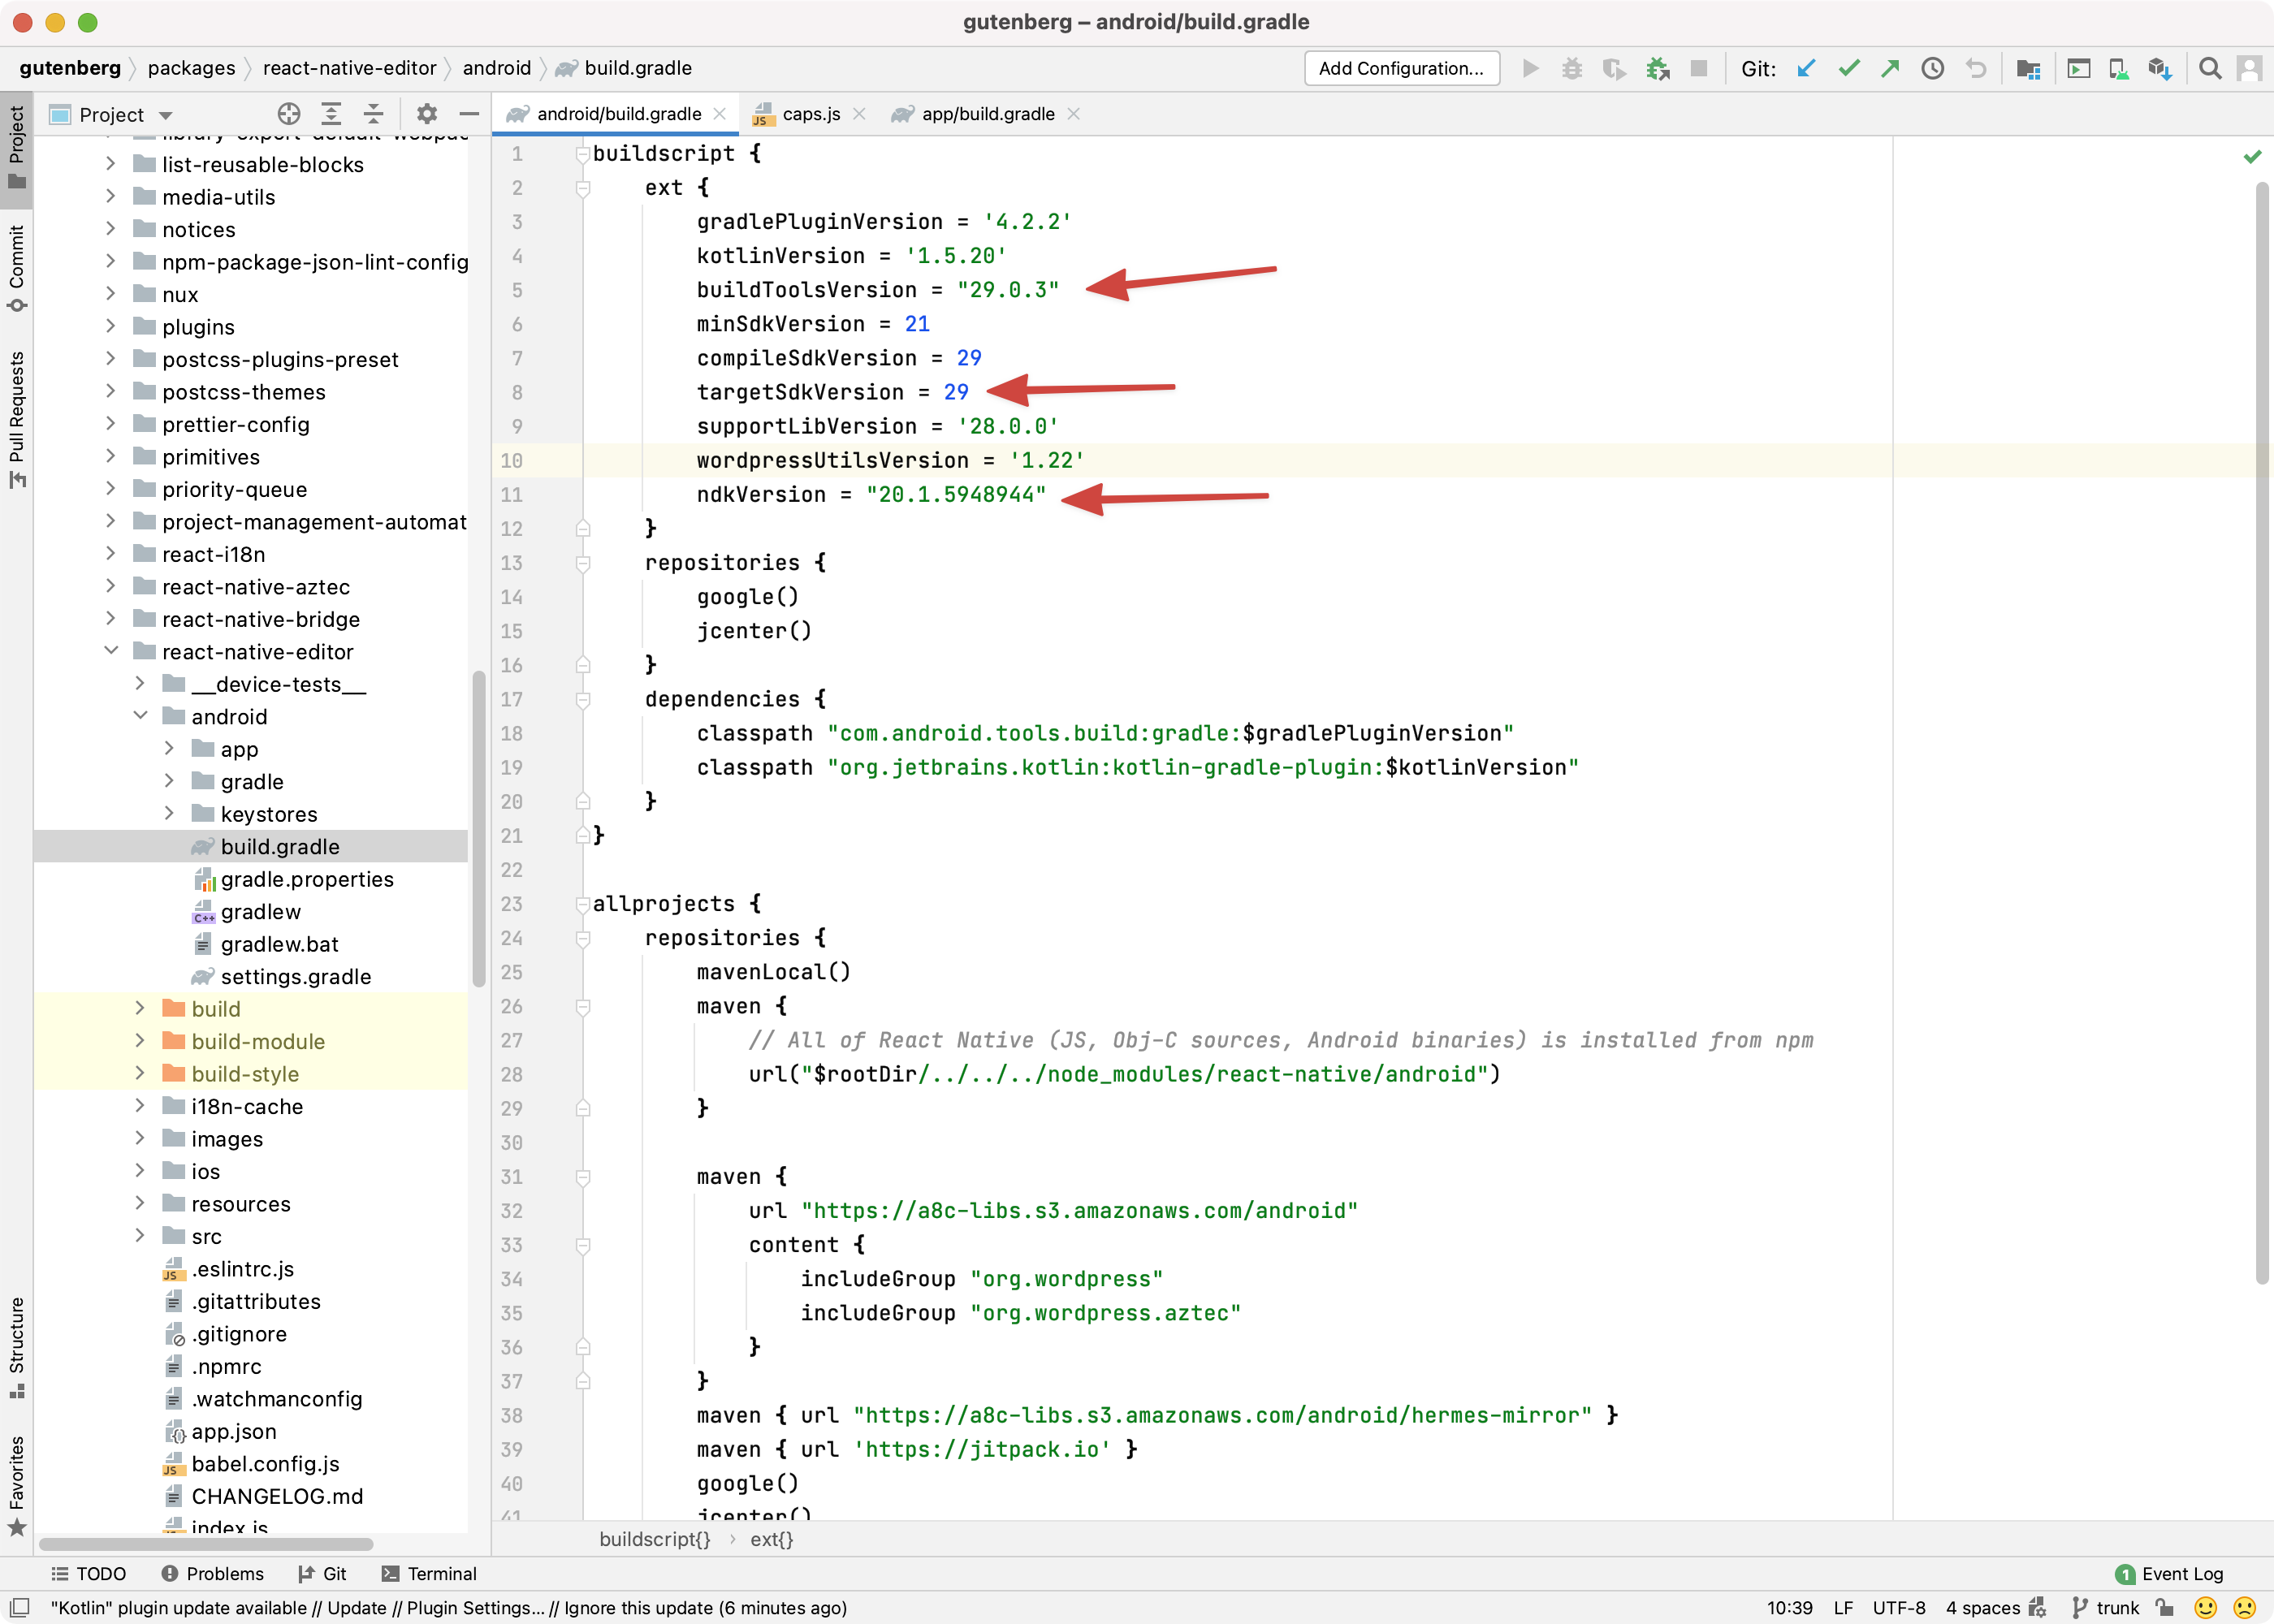Screen dimensions: 2274x1624
Task: Expand the react-native-editor tree item
Action: click(109, 650)
